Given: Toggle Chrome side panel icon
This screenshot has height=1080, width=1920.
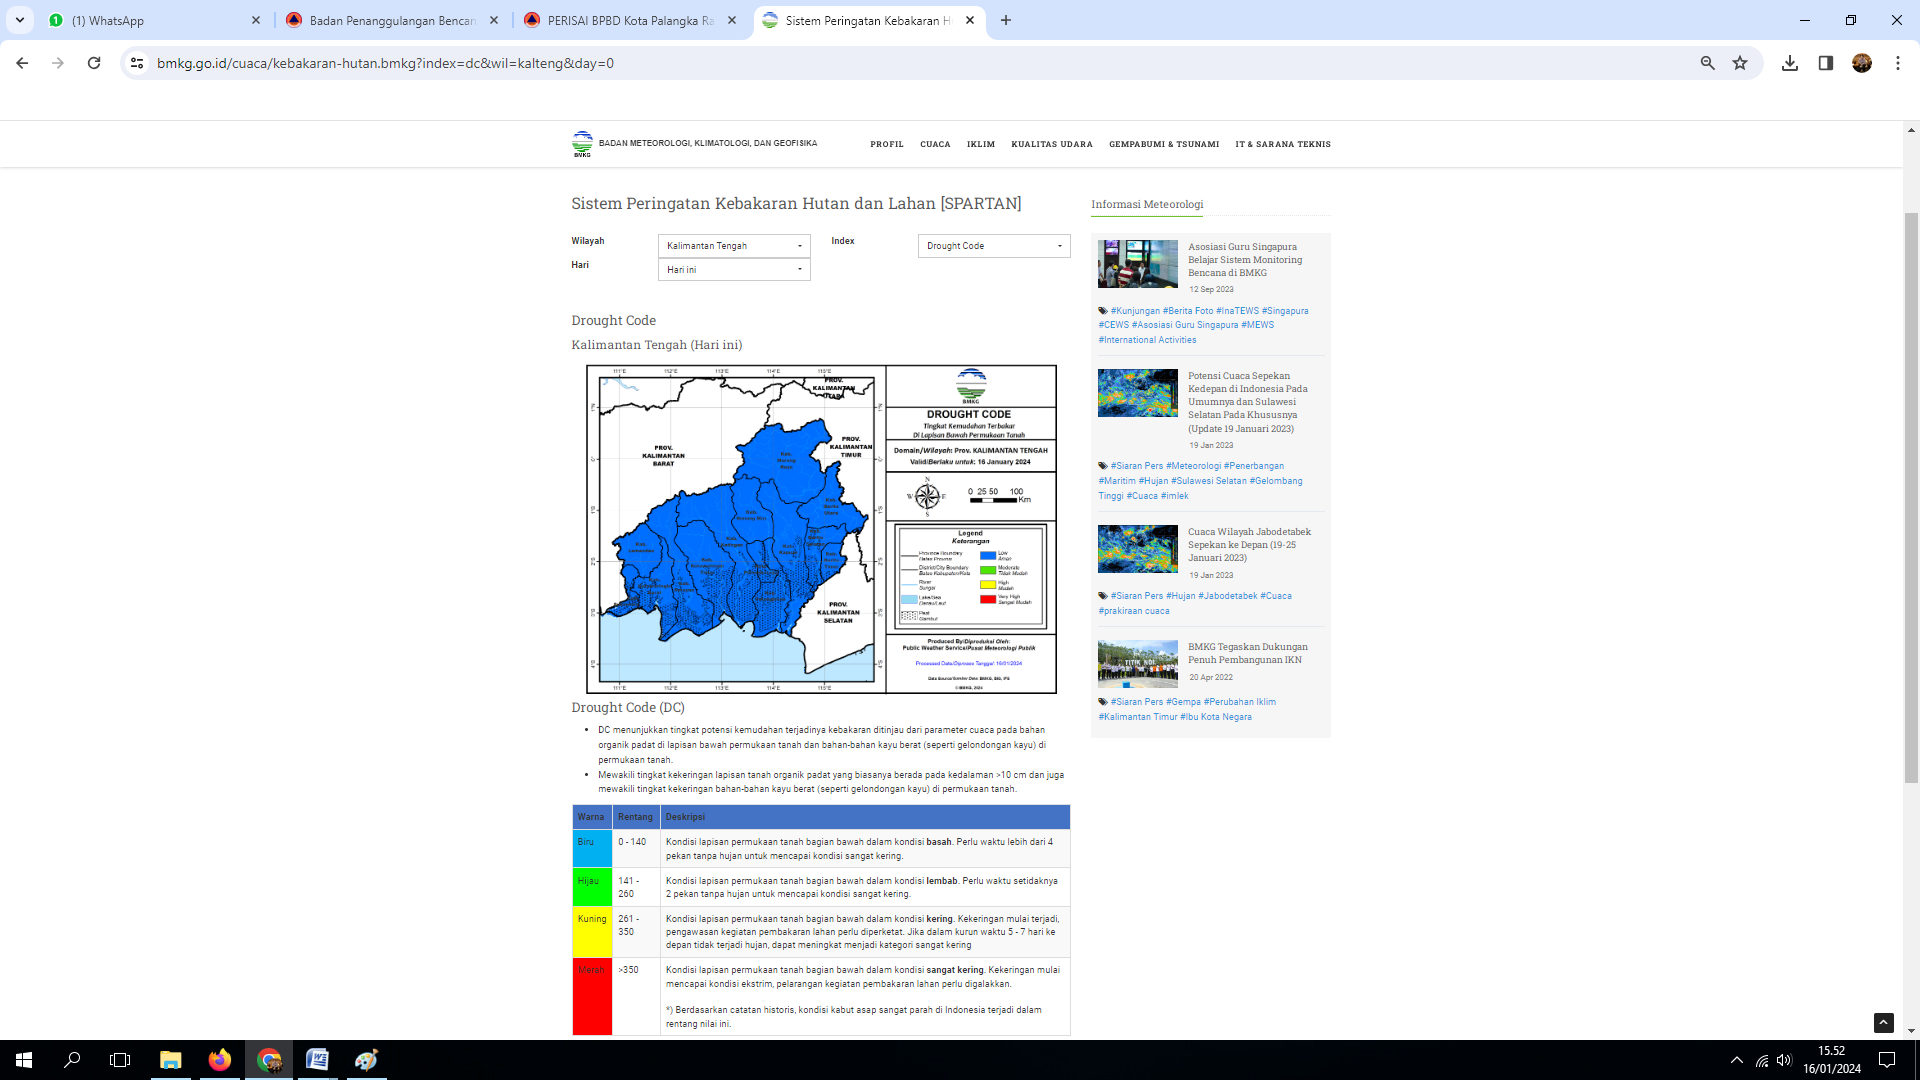Looking at the screenshot, I should click(x=1826, y=63).
